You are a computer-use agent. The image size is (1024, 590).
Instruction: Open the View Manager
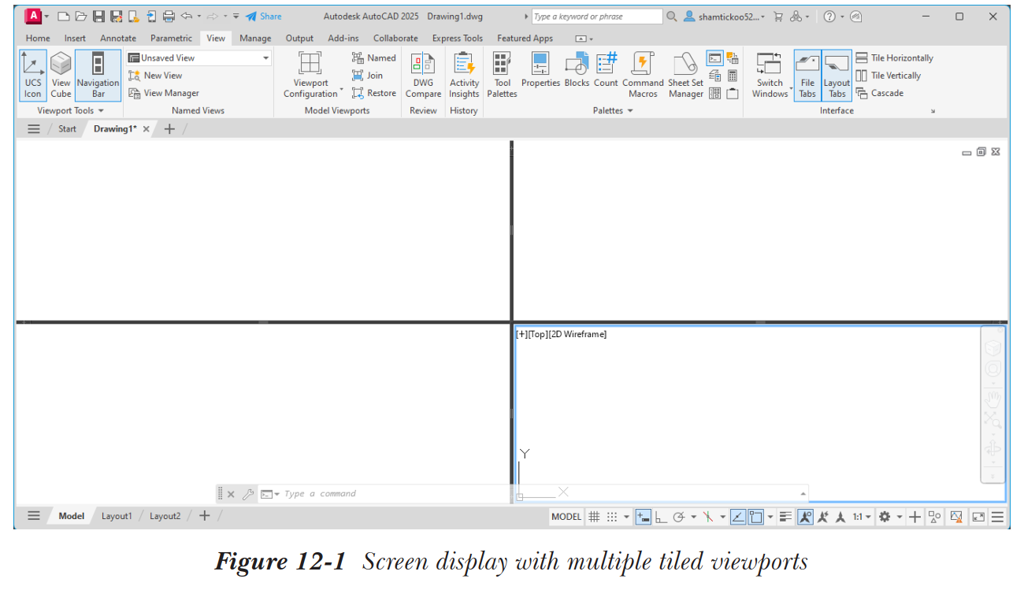(164, 93)
